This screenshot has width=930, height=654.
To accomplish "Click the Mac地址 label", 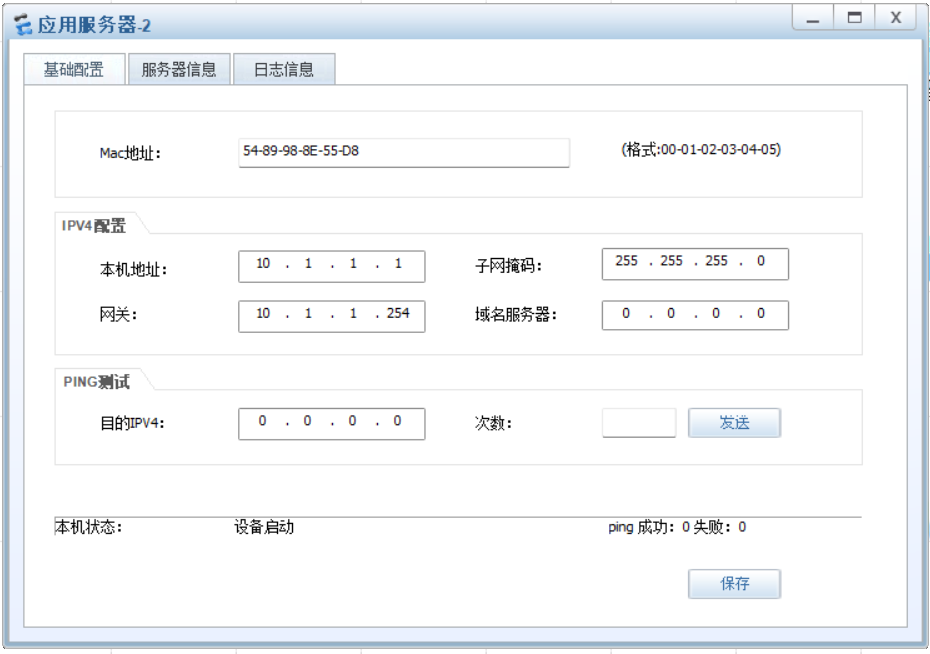I will click(130, 154).
